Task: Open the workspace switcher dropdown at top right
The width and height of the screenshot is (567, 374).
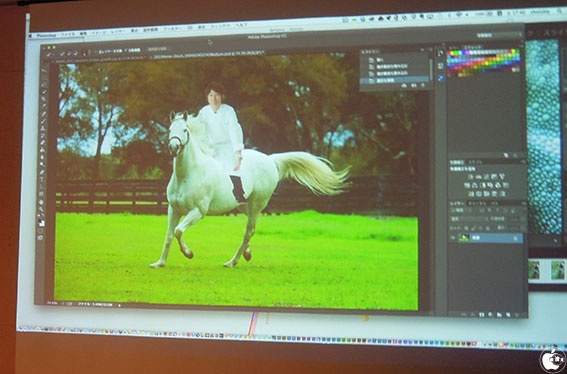Action: click(x=499, y=35)
